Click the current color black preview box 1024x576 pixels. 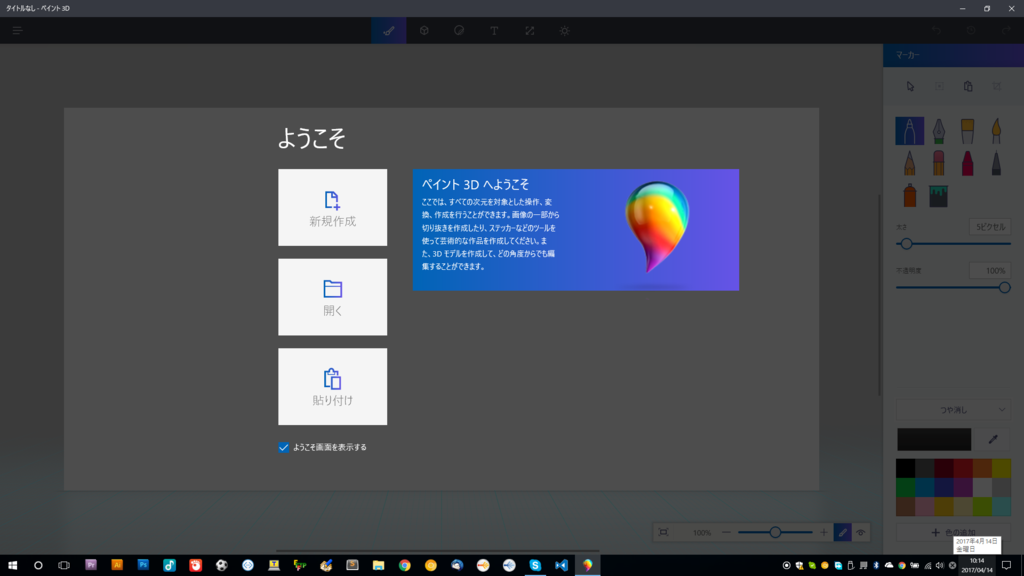coord(934,440)
